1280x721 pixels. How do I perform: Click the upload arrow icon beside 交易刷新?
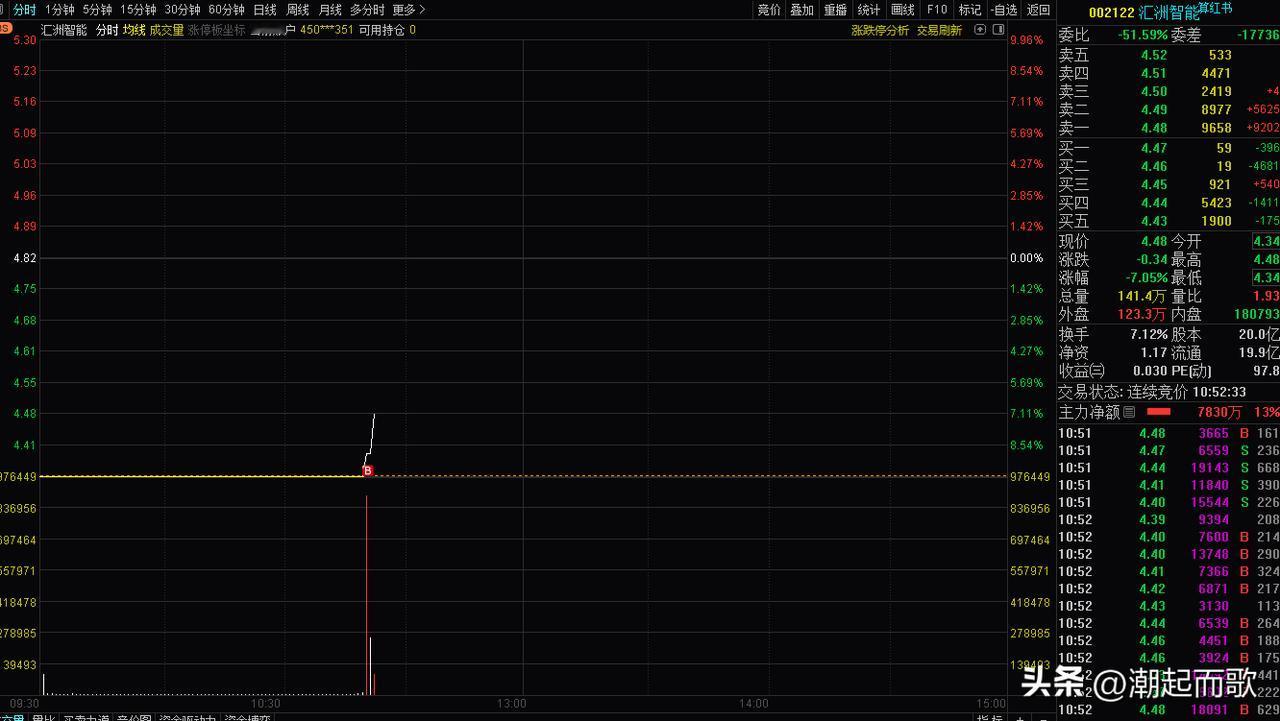pos(980,30)
